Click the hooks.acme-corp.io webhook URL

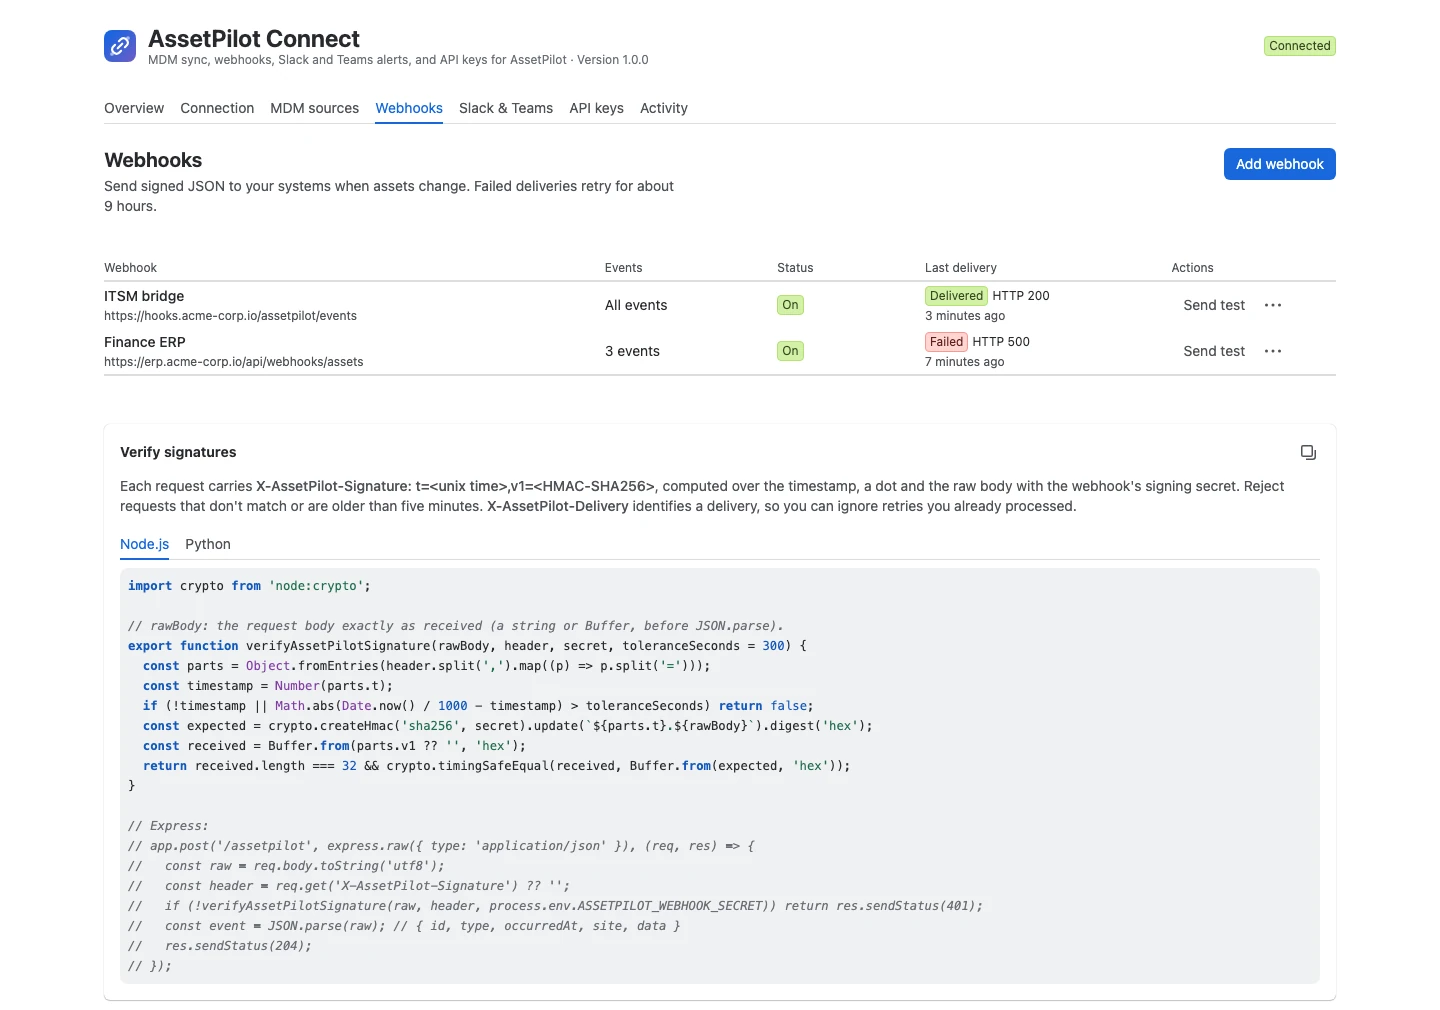[230, 316]
